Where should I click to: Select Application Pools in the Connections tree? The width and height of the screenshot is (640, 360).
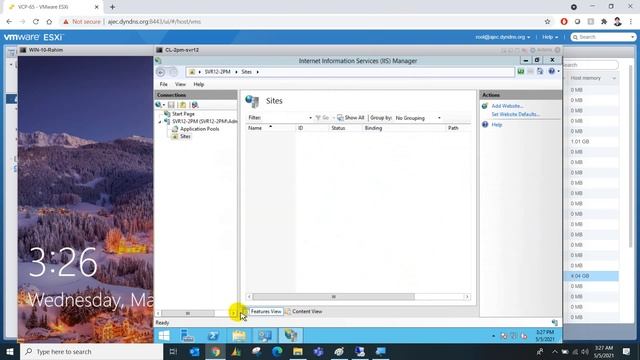click(199, 129)
